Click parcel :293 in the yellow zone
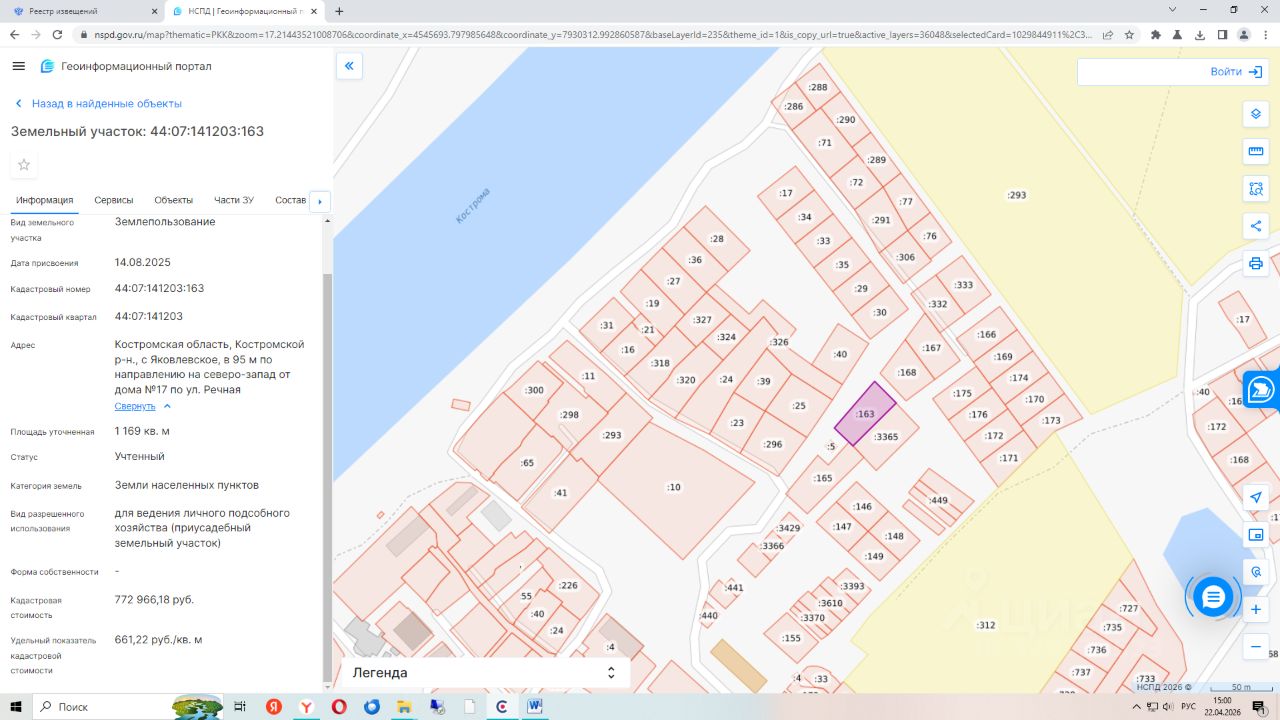This screenshot has width=1280, height=720. click(1017, 195)
